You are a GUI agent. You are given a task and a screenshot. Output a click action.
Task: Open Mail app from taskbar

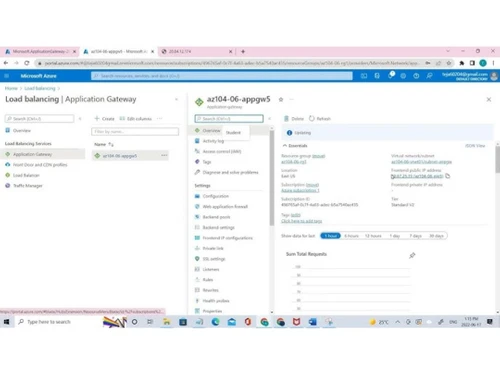click(232, 322)
